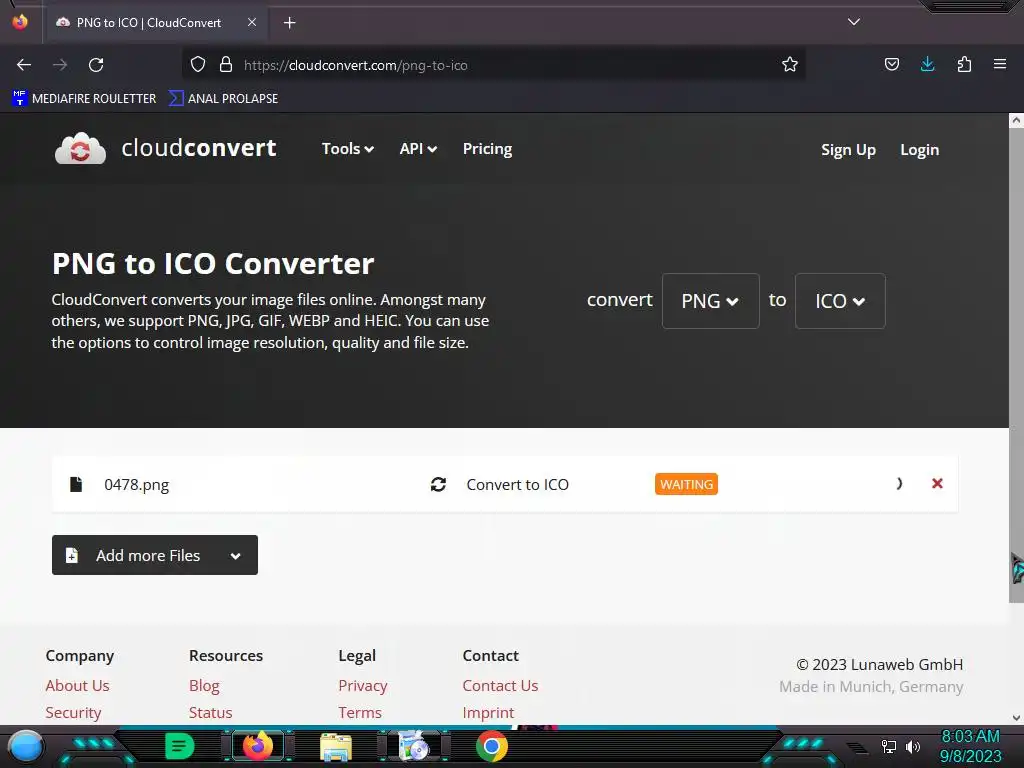Viewport: 1024px width, 768px height.
Task: Open the Pocket save icon
Action: [x=891, y=65]
